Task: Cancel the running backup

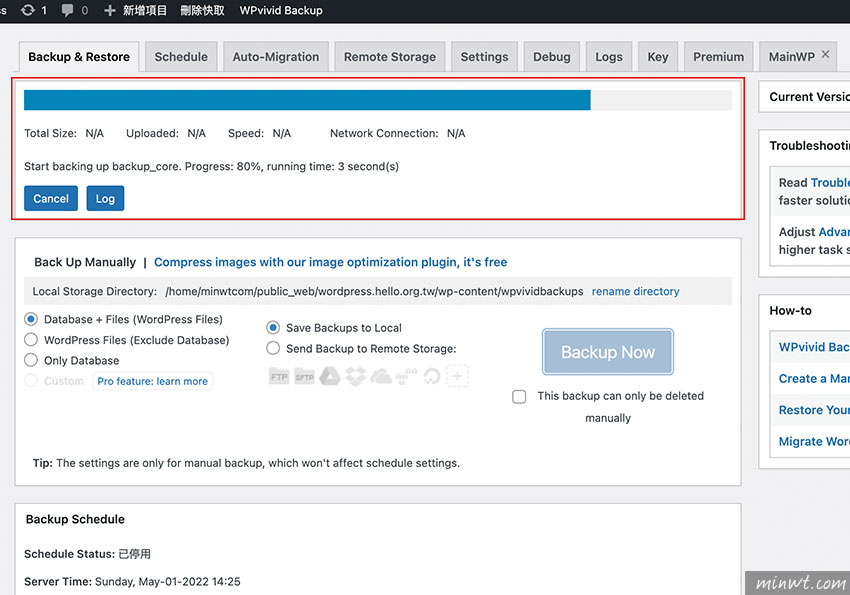Action: [51, 198]
